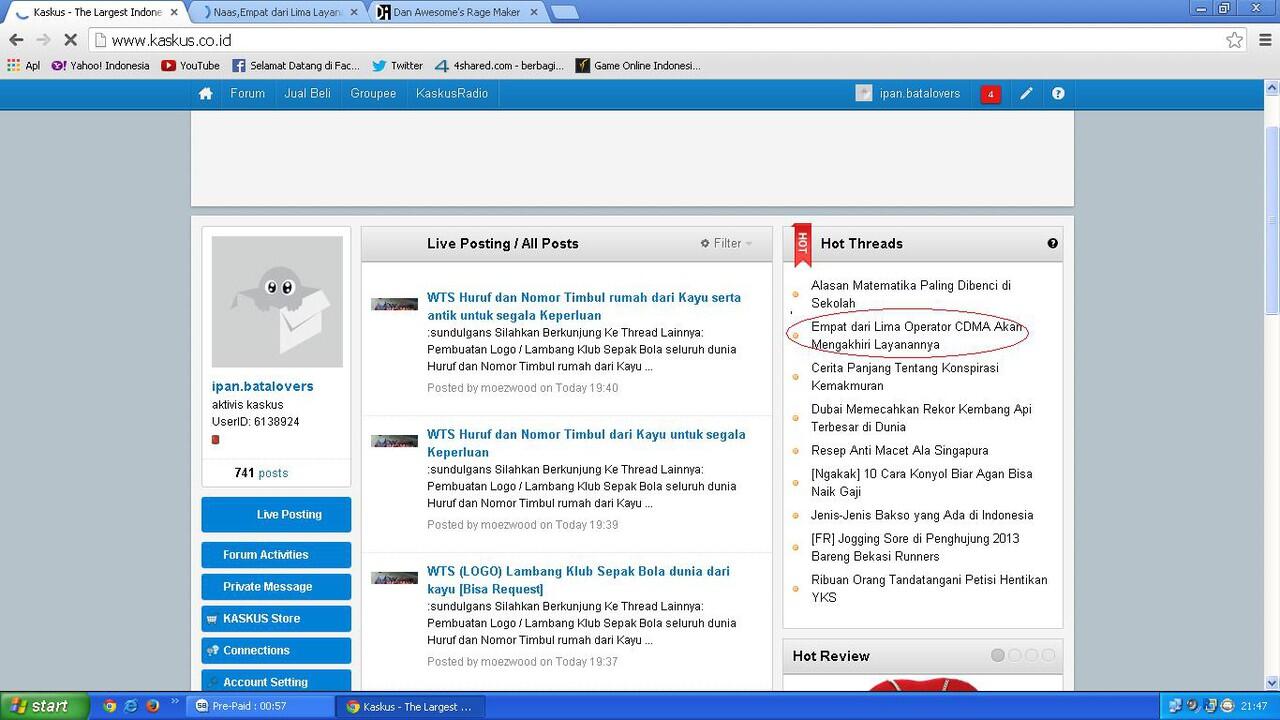Open thread Resep Anti Macet Ala Singapura
The height and width of the screenshot is (720, 1280).
(x=900, y=450)
